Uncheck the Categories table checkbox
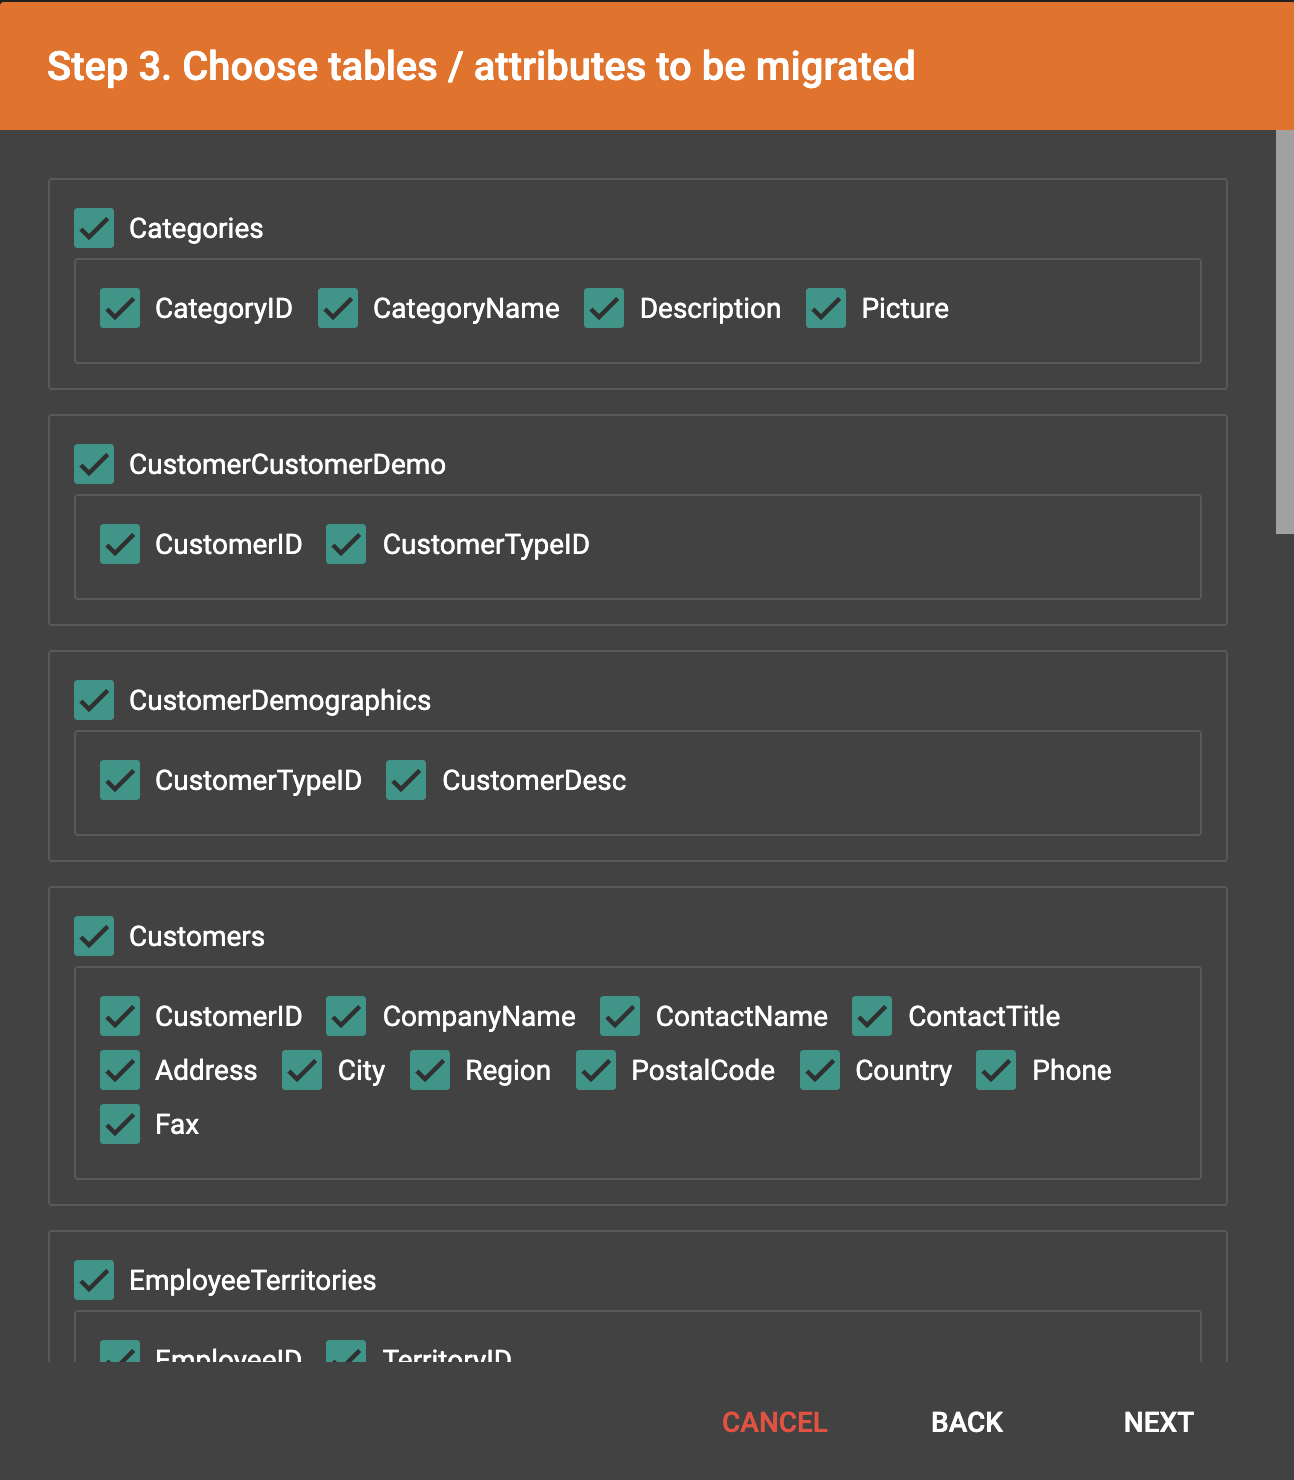Viewport: 1294px width, 1480px height. [x=94, y=228]
